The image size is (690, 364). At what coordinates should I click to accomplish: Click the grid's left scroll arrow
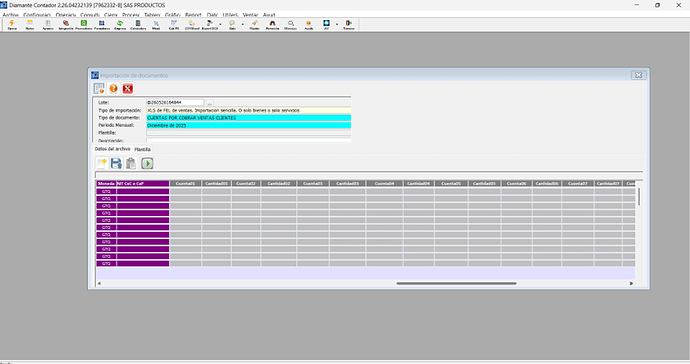pos(99,283)
